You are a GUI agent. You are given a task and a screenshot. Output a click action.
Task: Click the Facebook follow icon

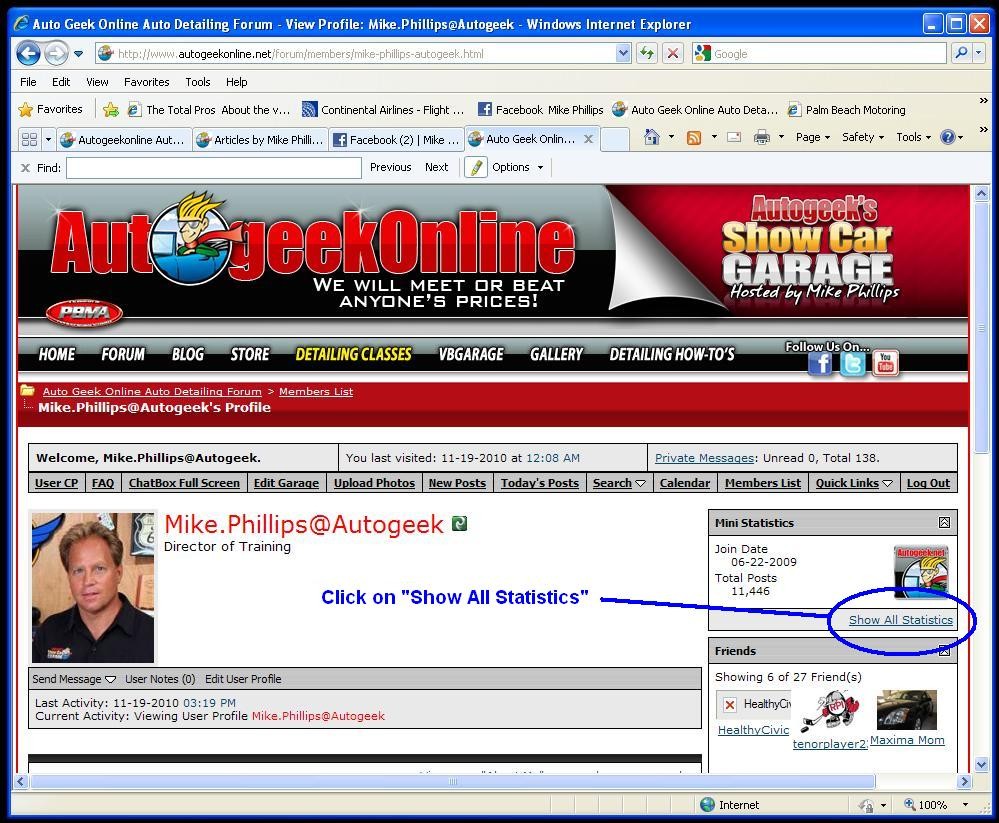[x=821, y=364]
